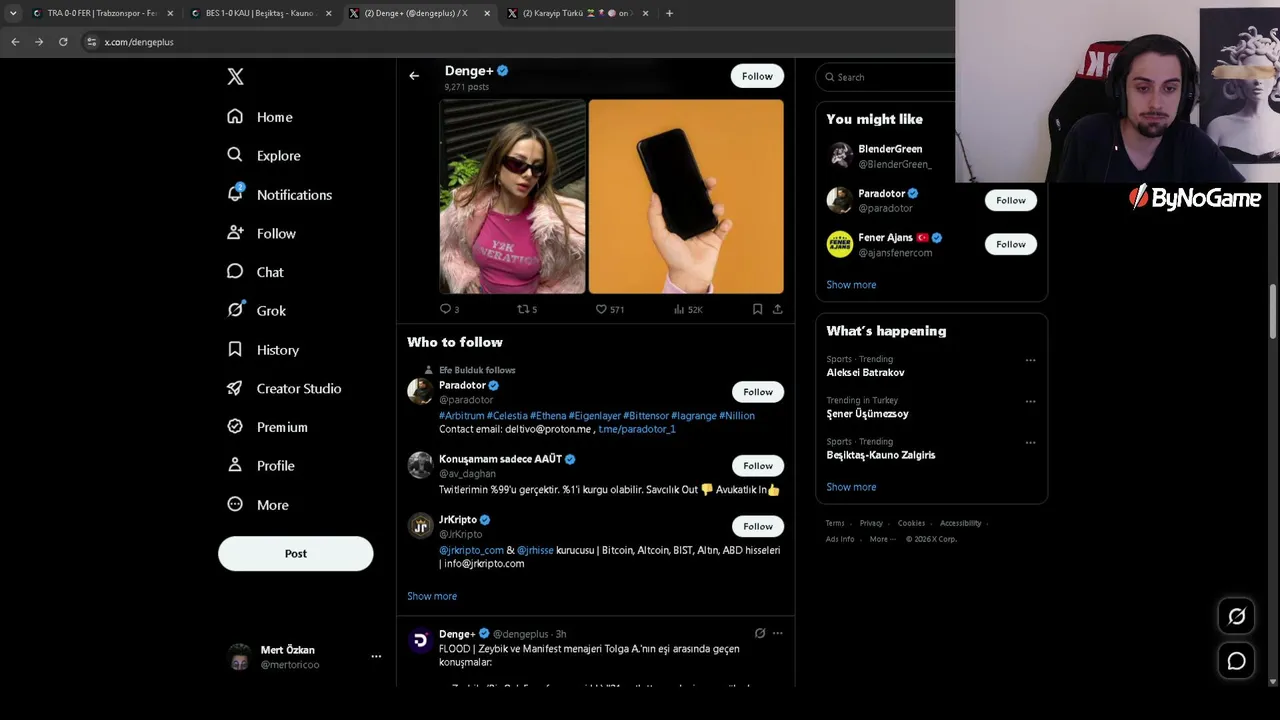The width and height of the screenshot is (1280, 720).
Task: Switch to the TRA 0-0 FER Trabzonspor tab
Action: tap(101, 13)
